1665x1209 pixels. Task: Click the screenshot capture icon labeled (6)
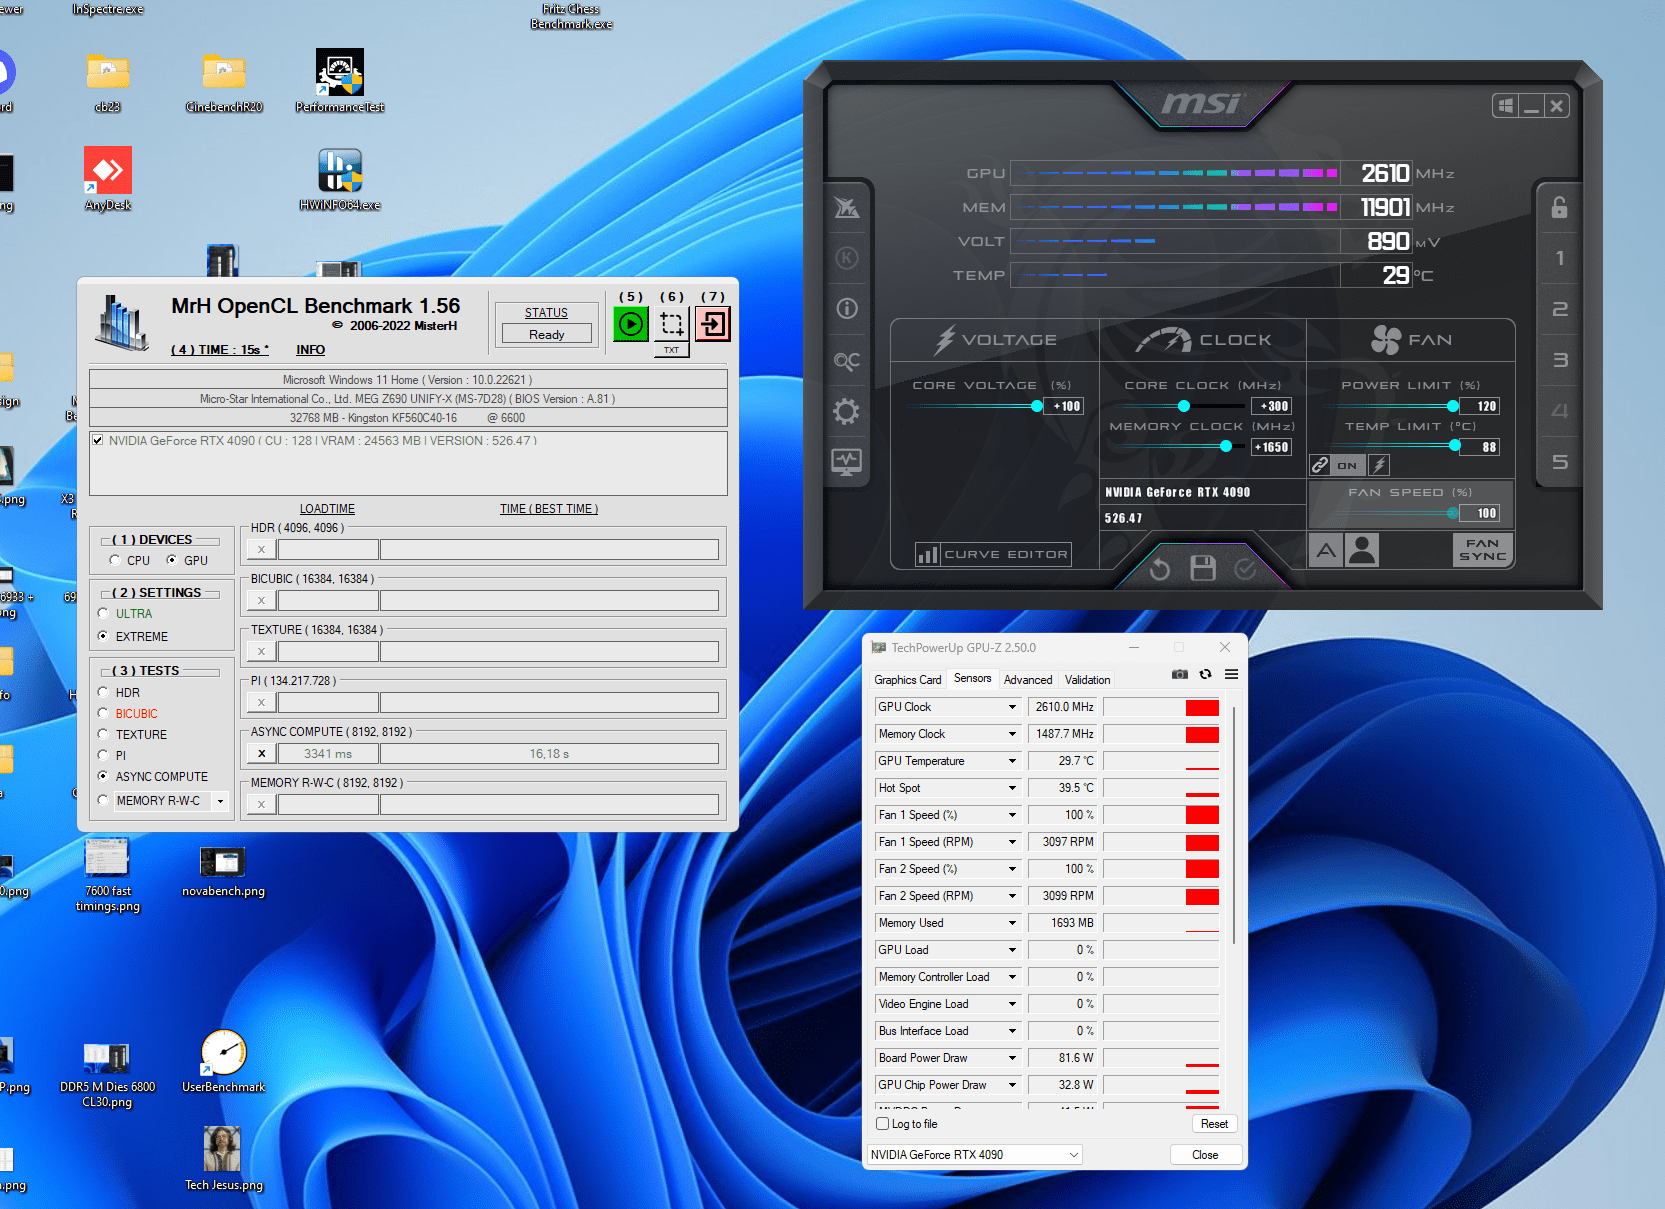click(672, 324)
